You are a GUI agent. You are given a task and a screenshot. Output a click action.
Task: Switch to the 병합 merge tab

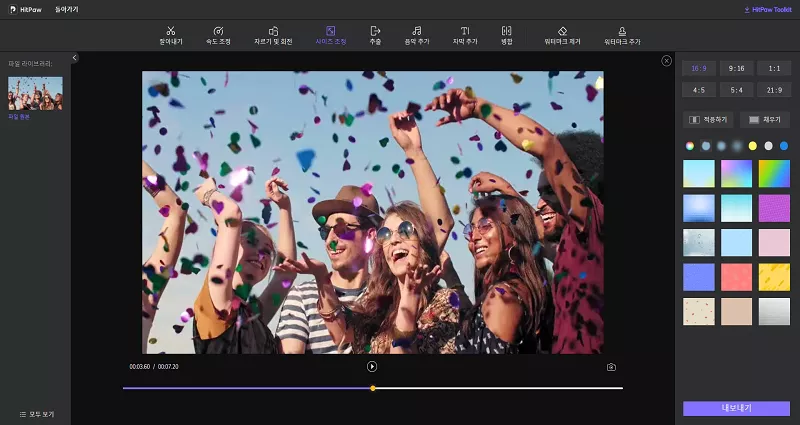click(x=506, y=35)
